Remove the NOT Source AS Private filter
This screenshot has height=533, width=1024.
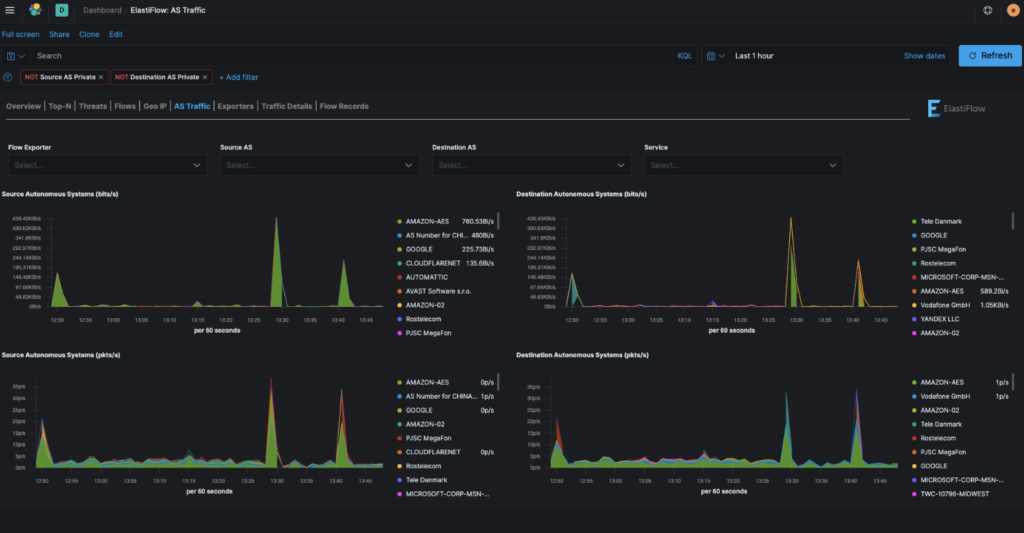coord(101,77)
